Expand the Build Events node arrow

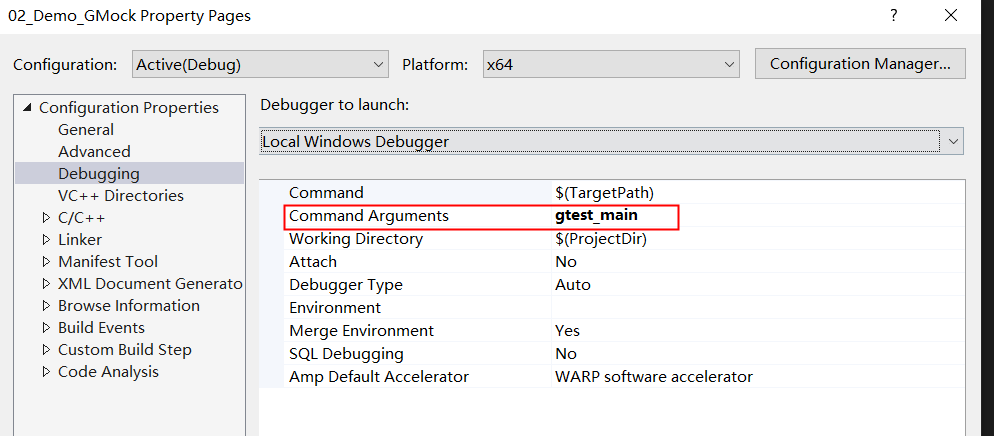click(46, 328)
